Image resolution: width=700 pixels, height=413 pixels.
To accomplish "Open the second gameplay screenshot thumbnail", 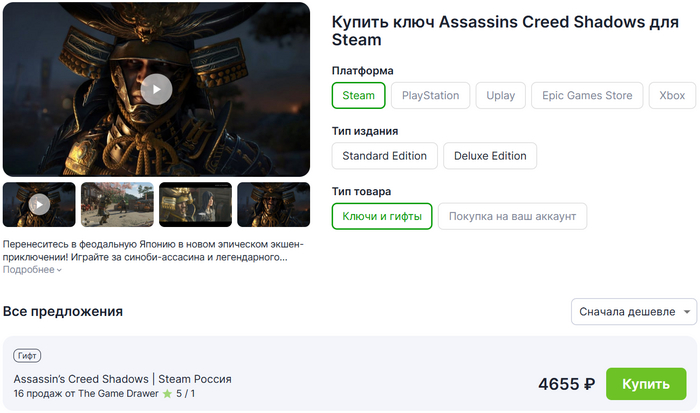I will click(x=117, y=204).
